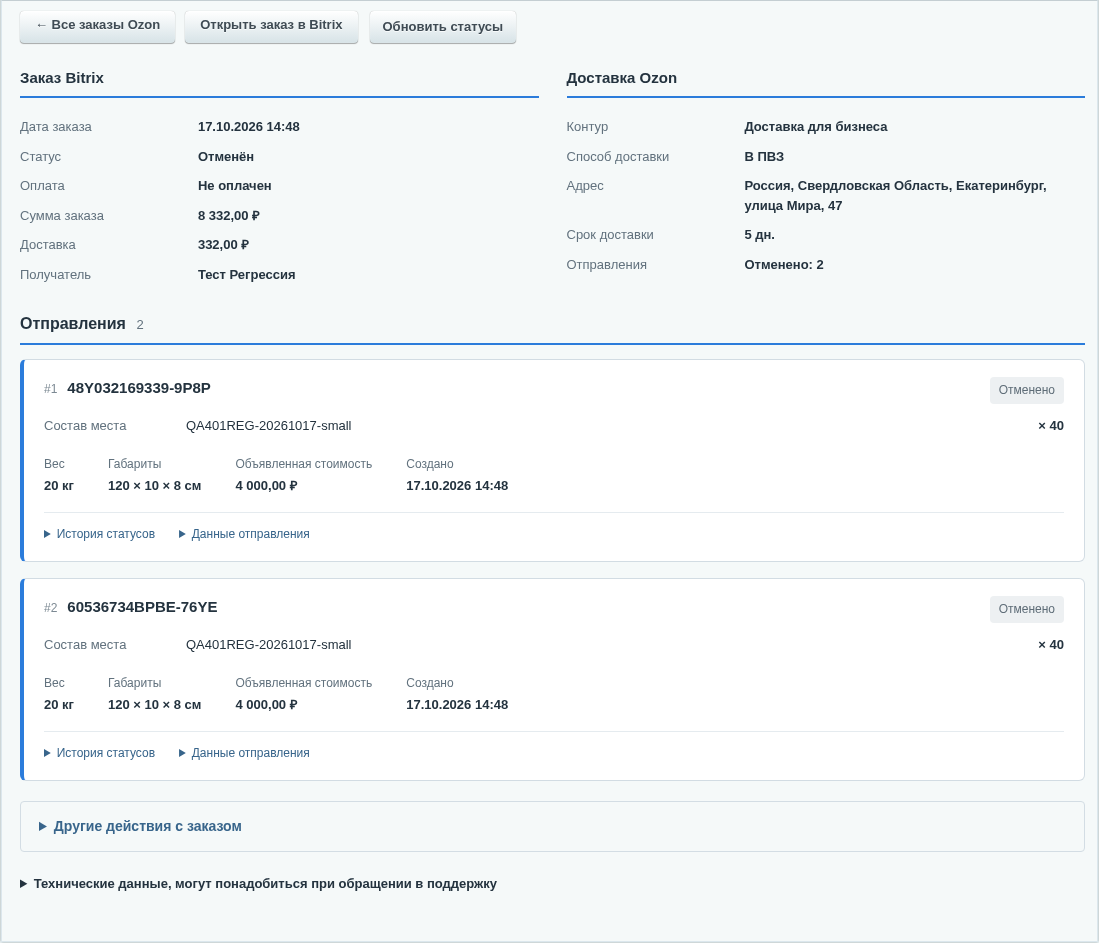
Task: Click creation date in shipment 60536734BPBE-76YE
Action: click(x=457, y=704)
